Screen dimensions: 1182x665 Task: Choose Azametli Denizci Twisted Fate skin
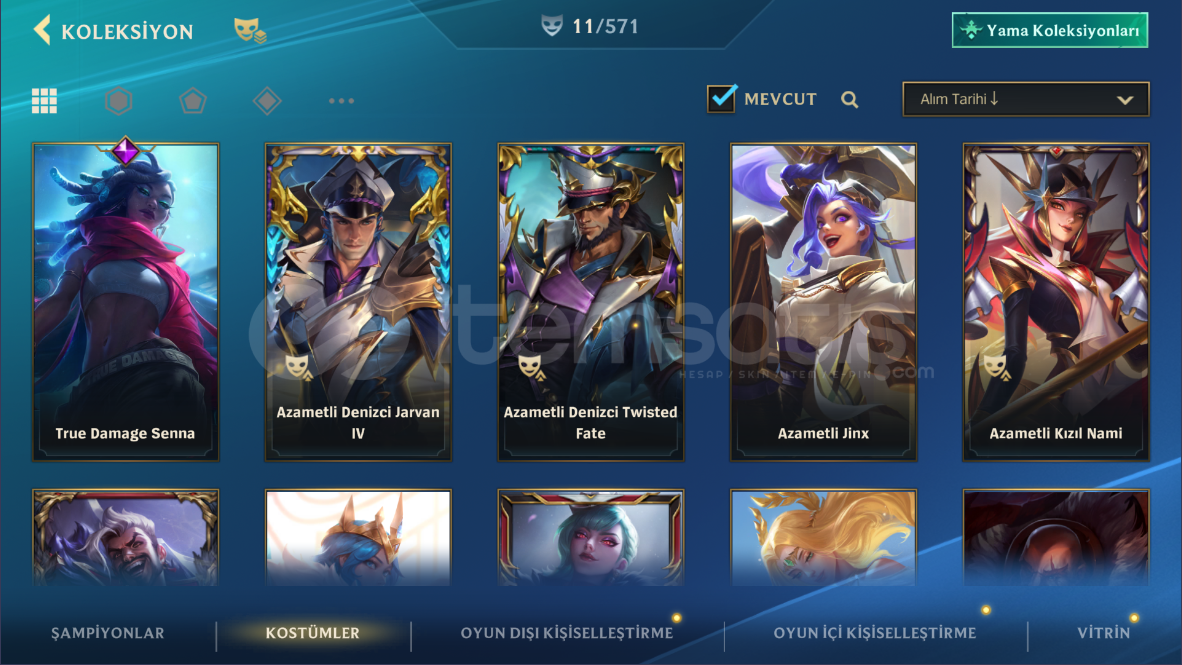coord(590,302)
